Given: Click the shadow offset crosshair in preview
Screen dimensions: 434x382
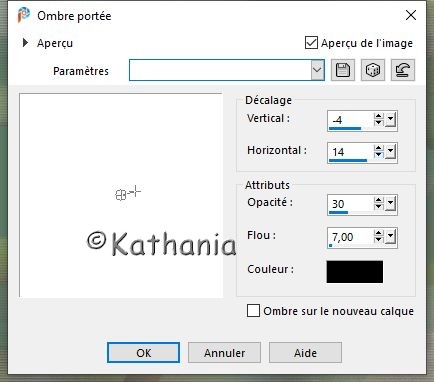Looking at the screenshot, I should click(x=136, y=191).
